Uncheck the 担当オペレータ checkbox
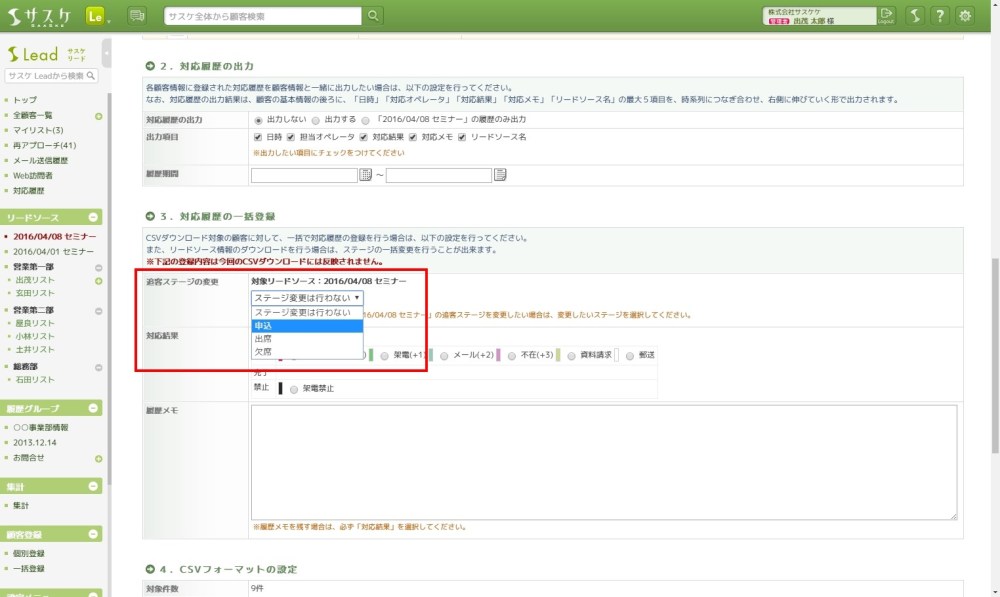Image resolution: width=1000 pixels, height=597 pixels. (x=291, y=136)
